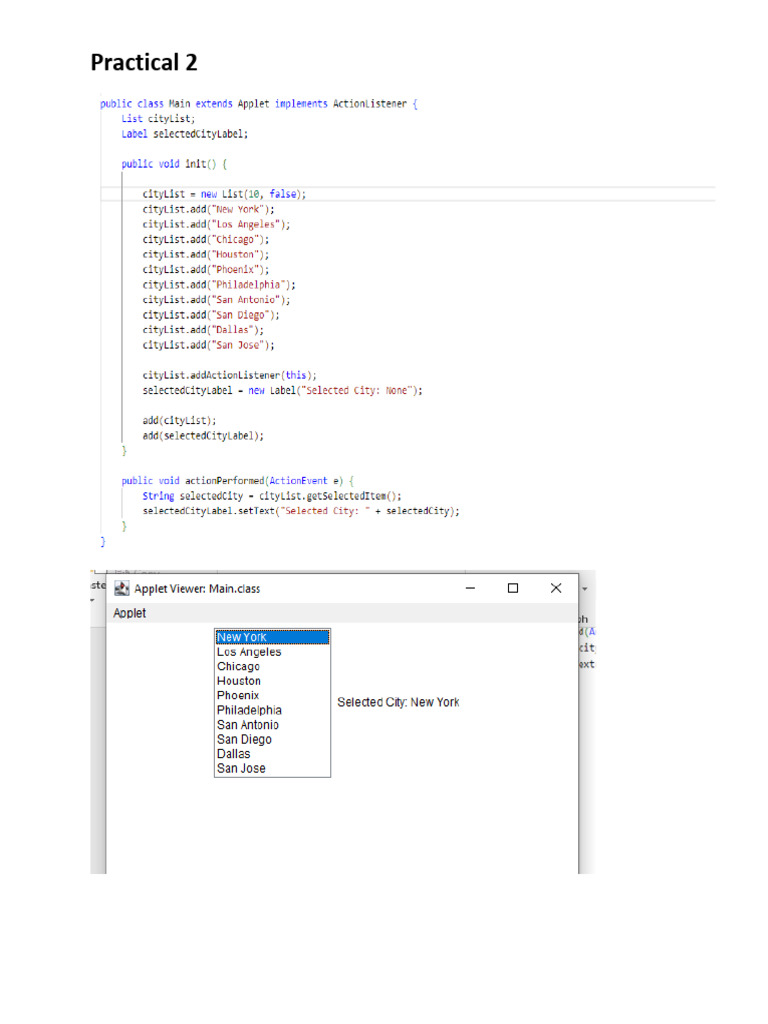Viewport: 768px width, 1024px height.
Task: Select Phoenix from the city list
Action: click(x=238, y=695)
